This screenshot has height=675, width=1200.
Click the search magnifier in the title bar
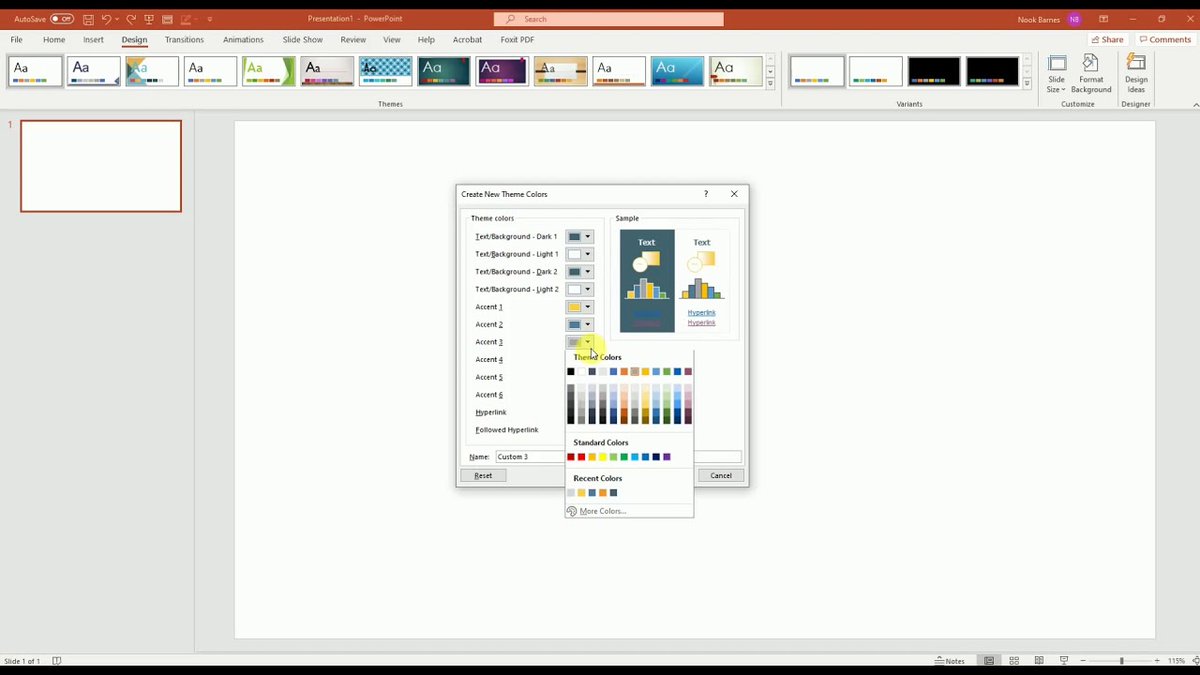tap(511, 19)
